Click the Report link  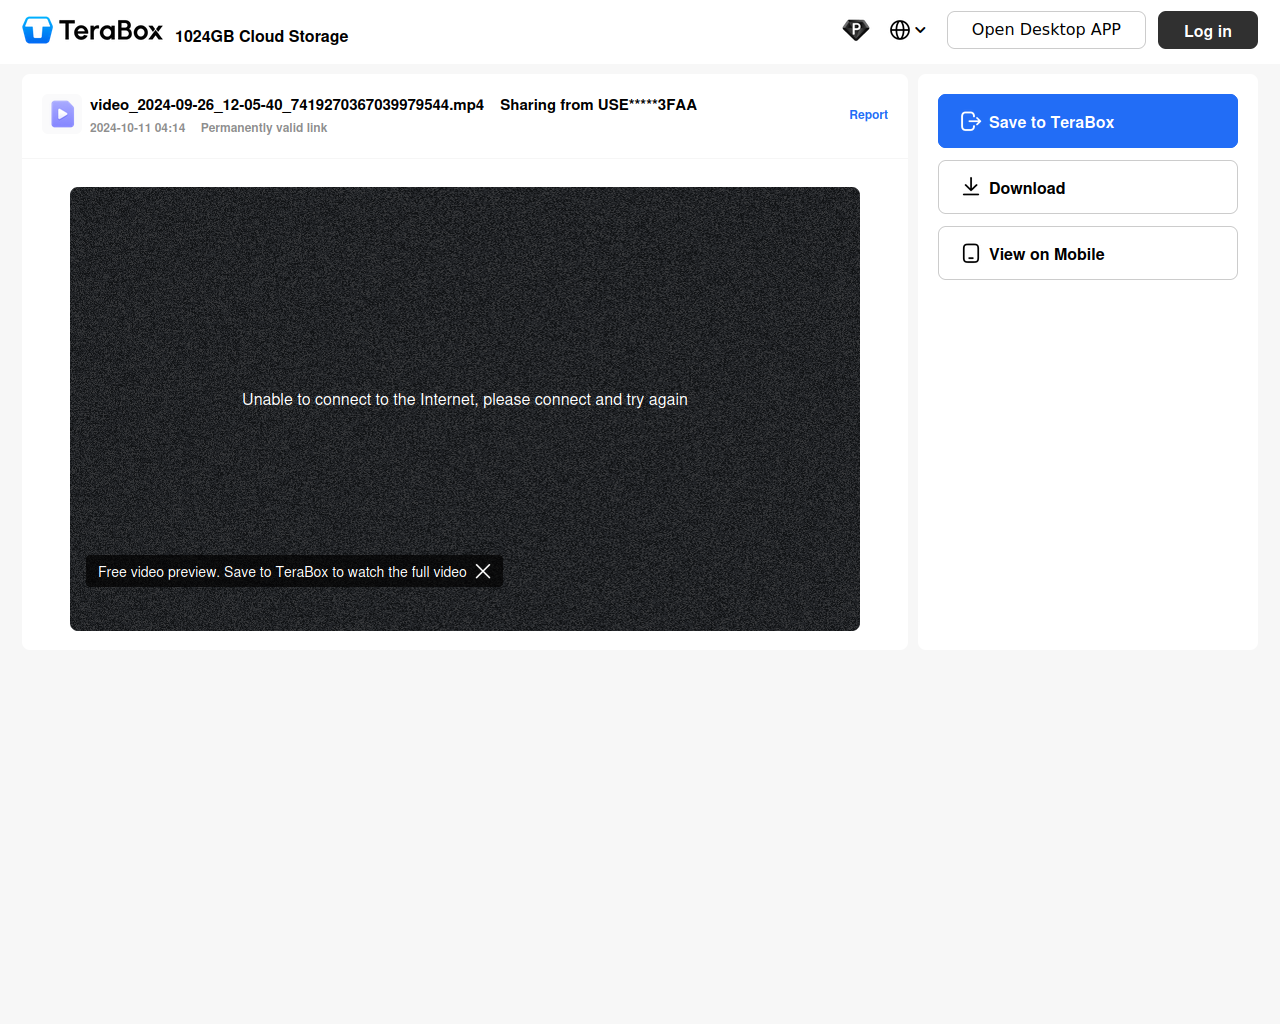868,115
